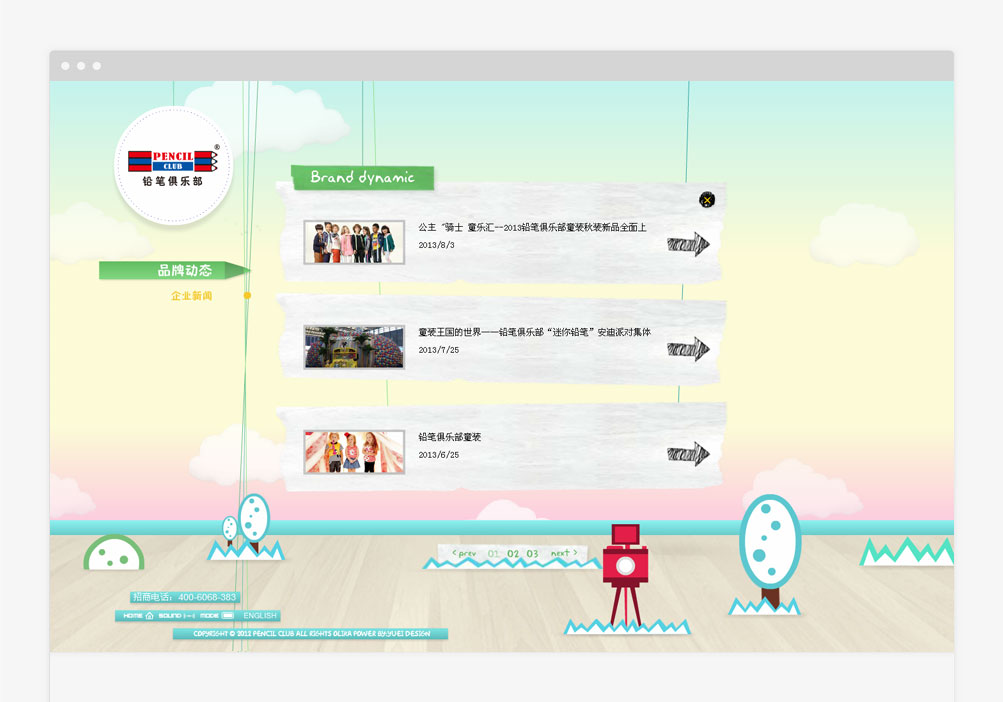Click arrow for the 2013/8/3 news item
The height and width of the screenshot is (702, 1003).
pyautogui.click(x=688, y=244)
